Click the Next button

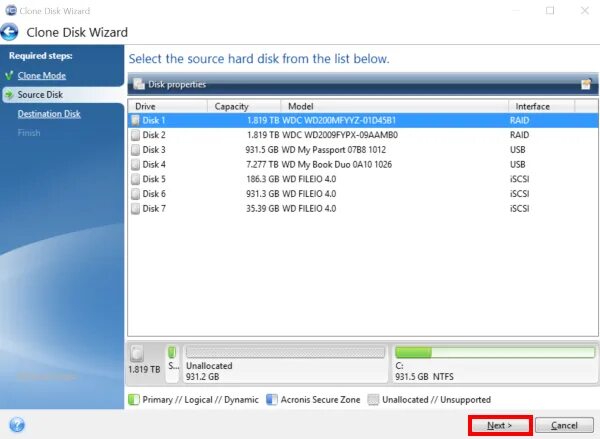coord(500,425)
